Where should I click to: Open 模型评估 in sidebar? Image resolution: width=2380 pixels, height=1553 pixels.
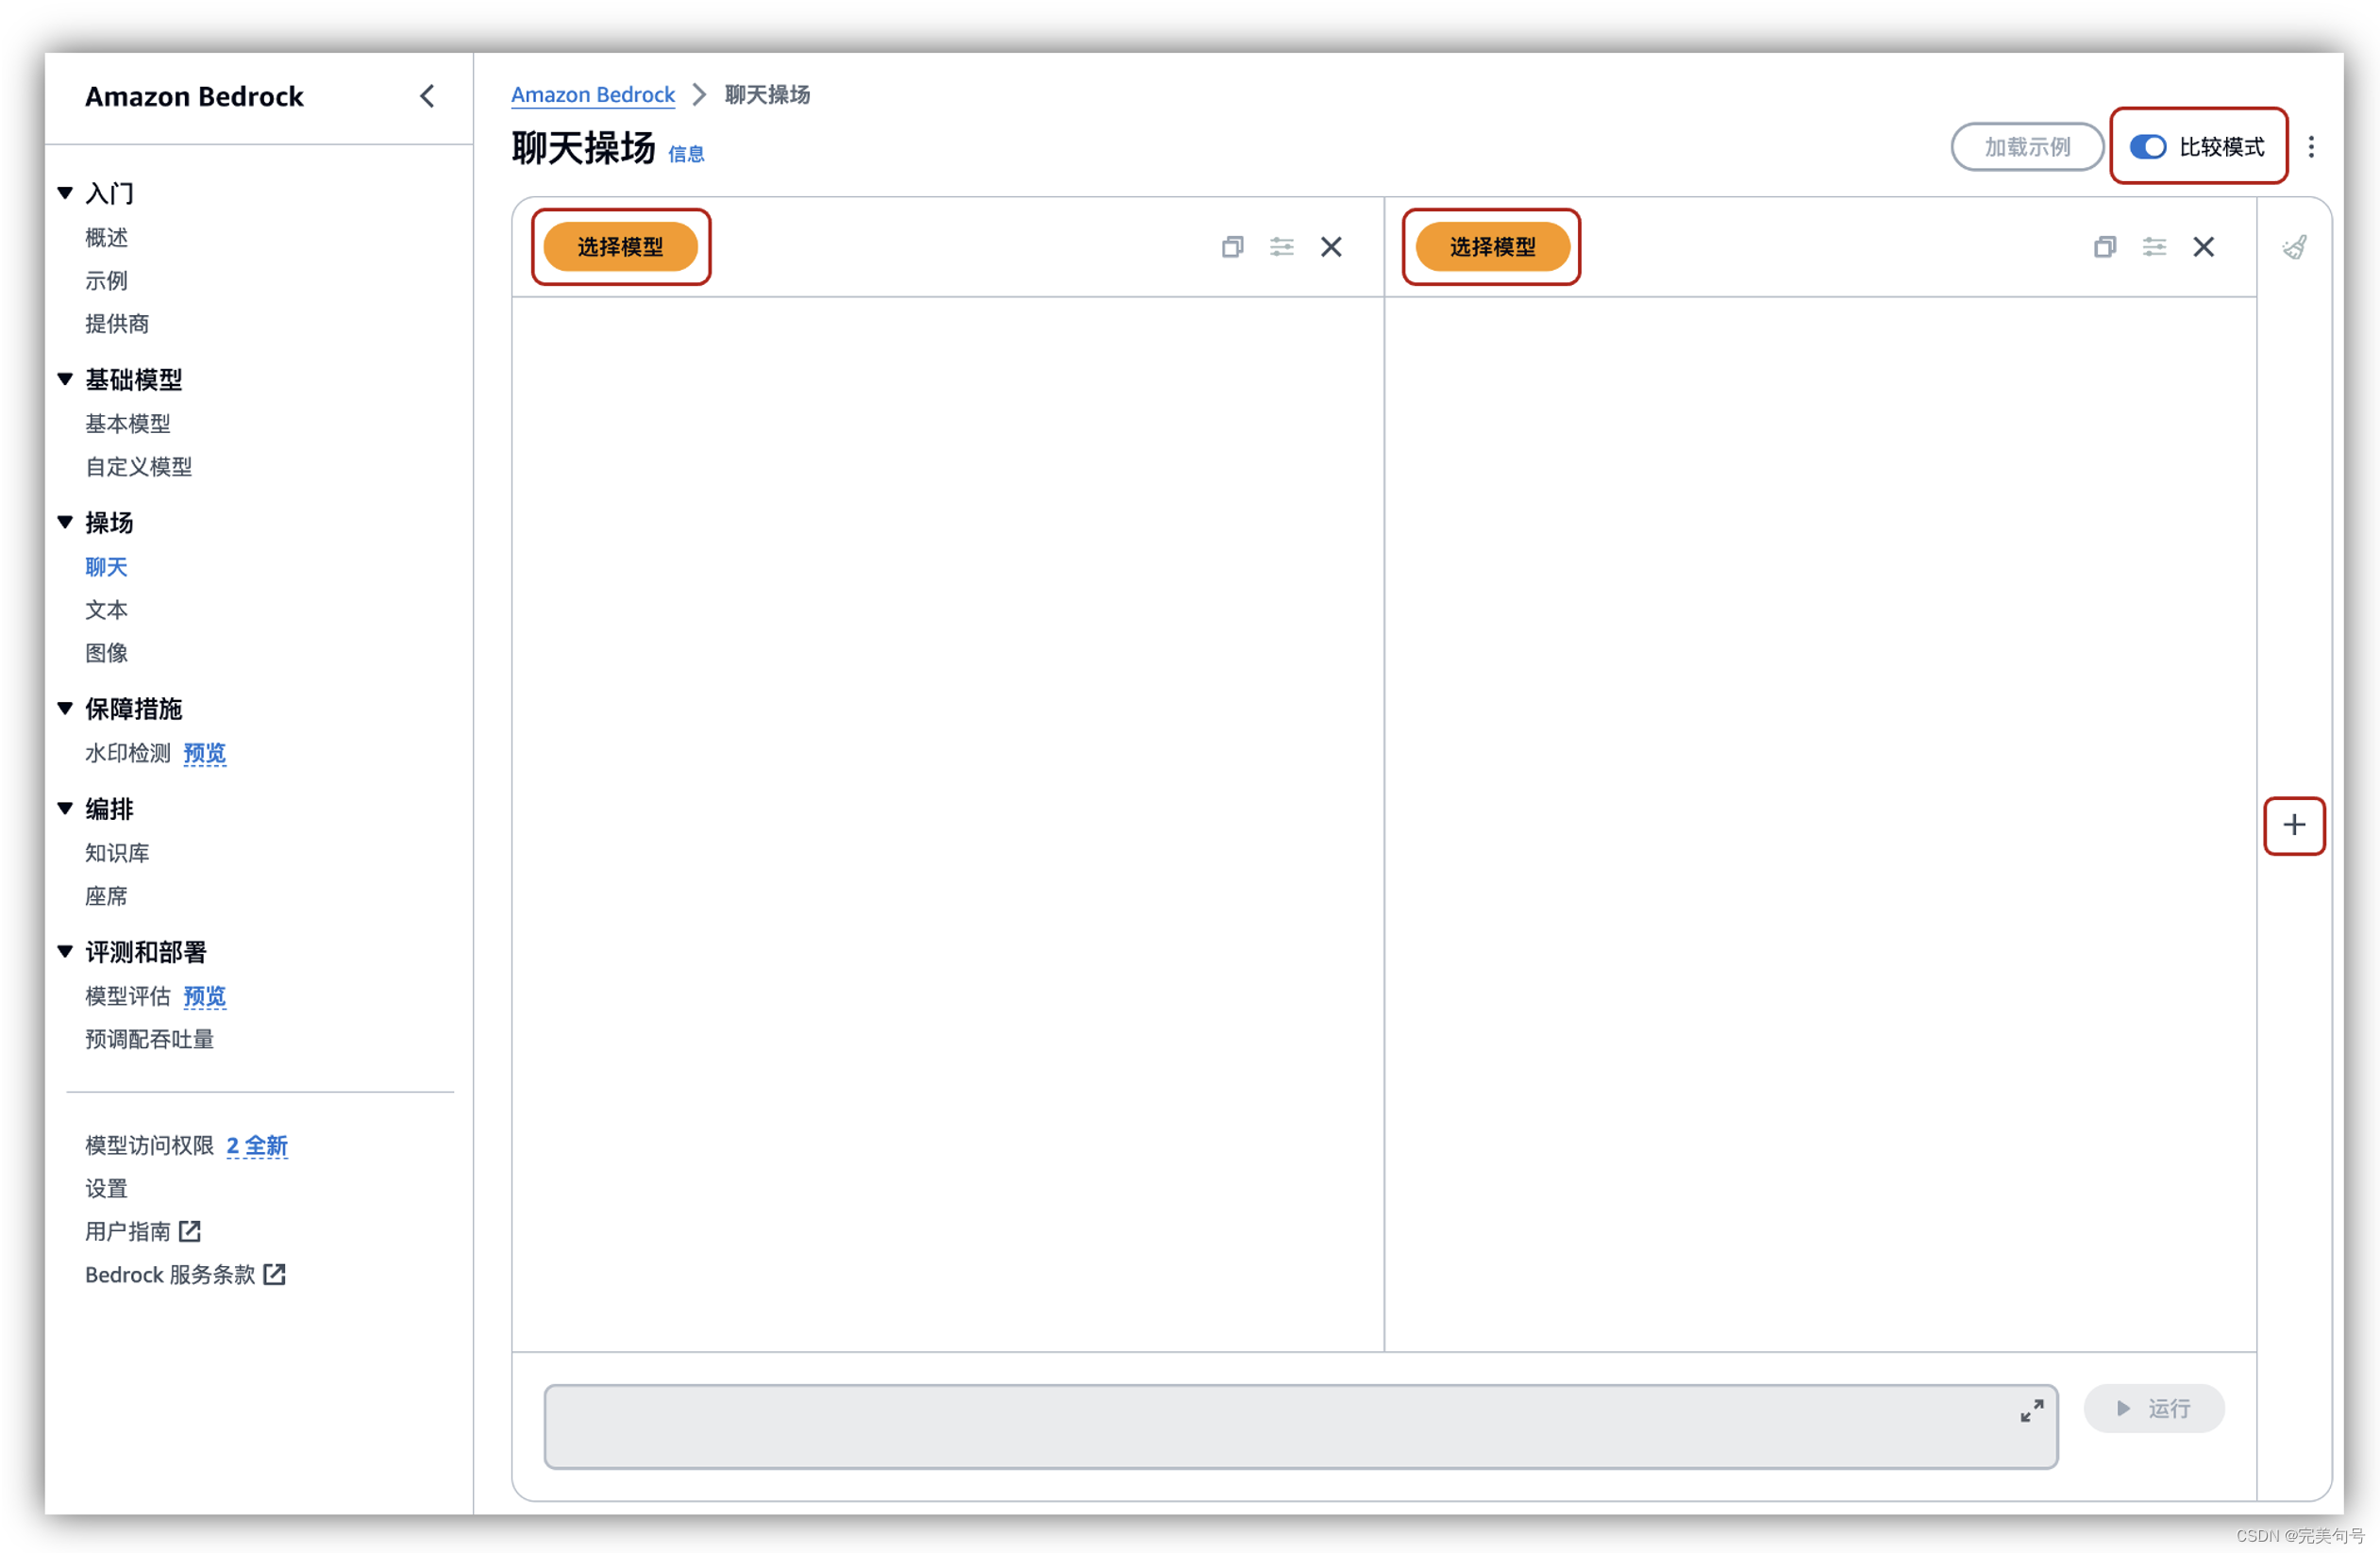pos(128,995)
